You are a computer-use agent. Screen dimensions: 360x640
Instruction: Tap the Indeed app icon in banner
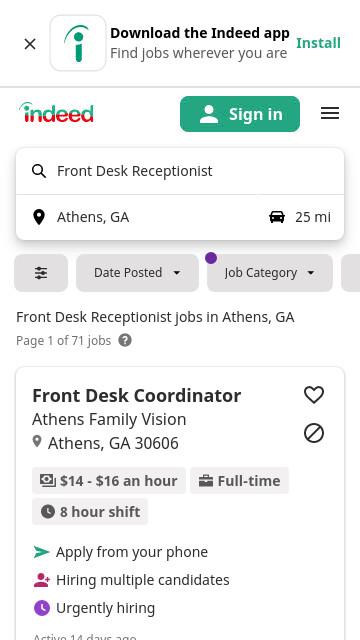point(78,43)
